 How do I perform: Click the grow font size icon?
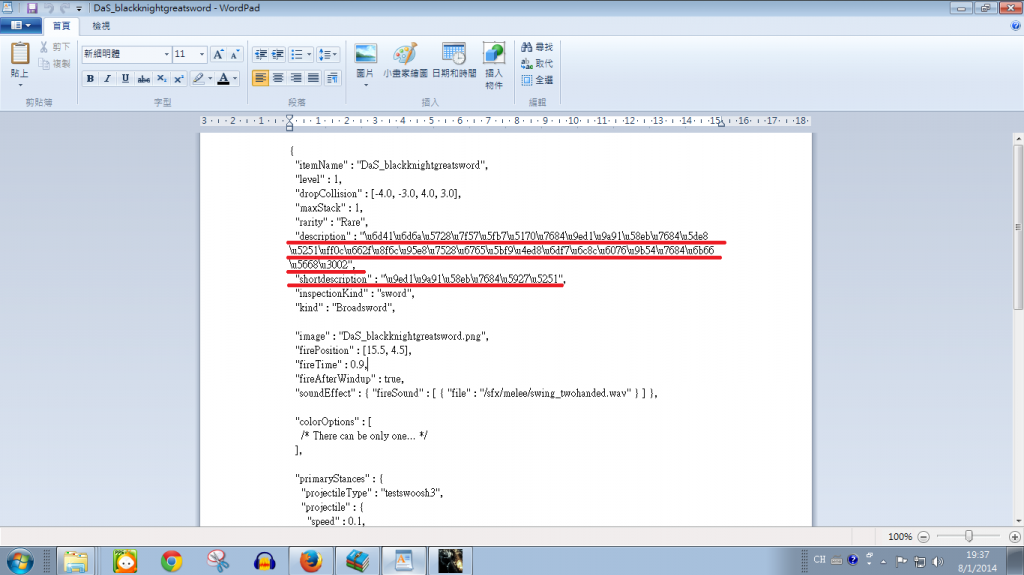pyautogui.click(x=219, y=54)
